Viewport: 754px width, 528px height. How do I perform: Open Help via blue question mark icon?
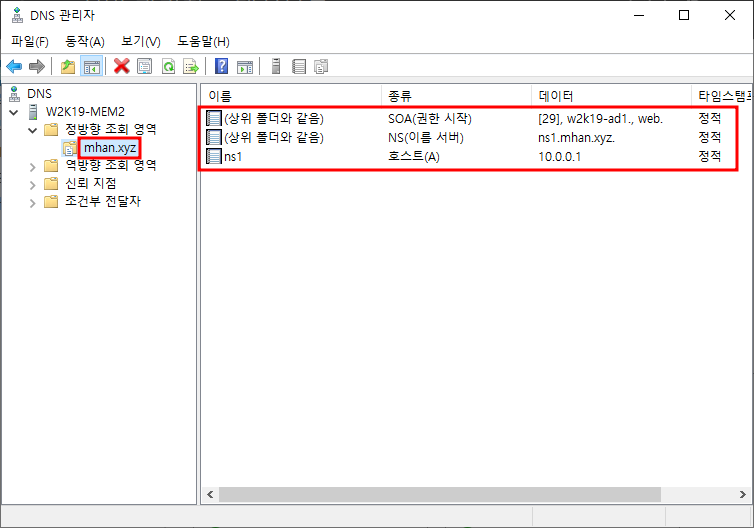[x=221, y=66]
